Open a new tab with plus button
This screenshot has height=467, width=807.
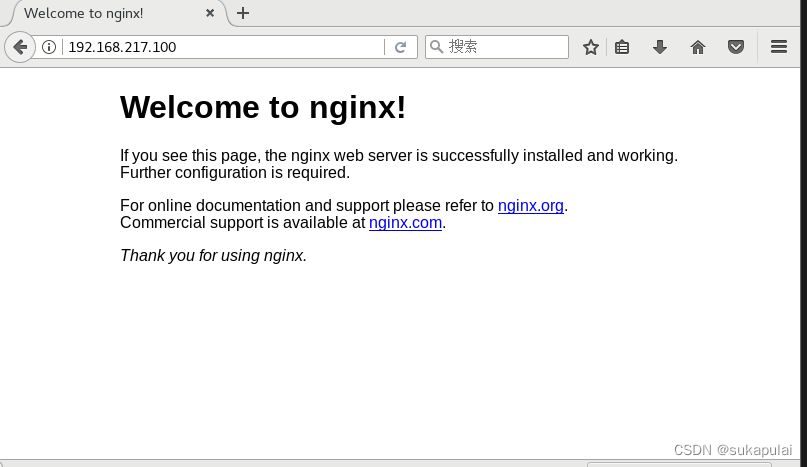pos(243,13)
